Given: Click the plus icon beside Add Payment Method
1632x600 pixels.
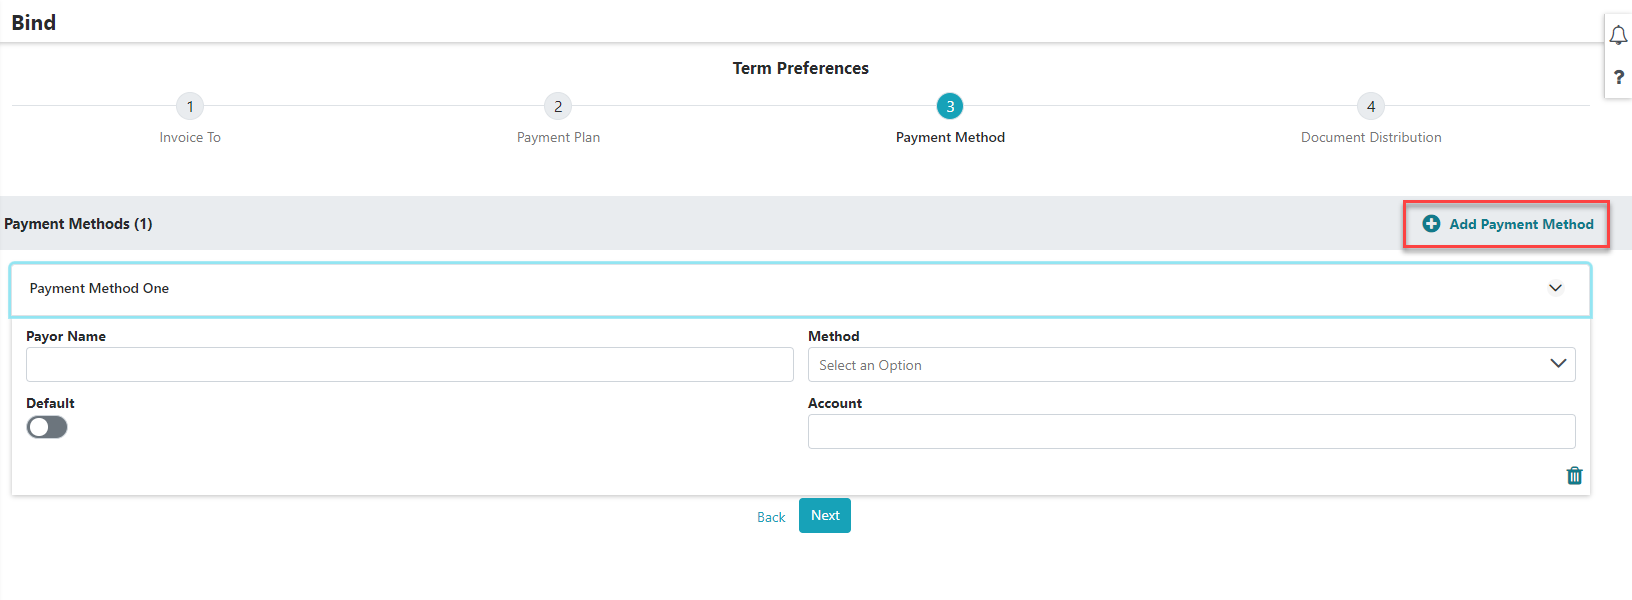Looking at the screenshot, I should click(1431, 224).
